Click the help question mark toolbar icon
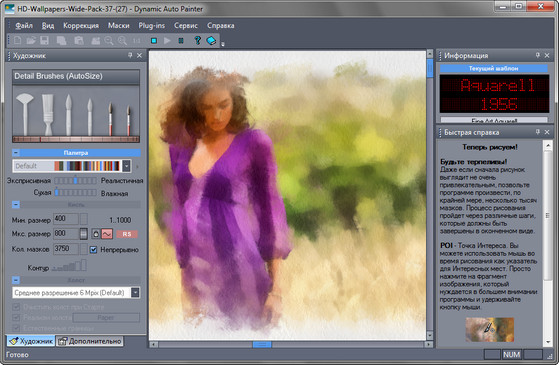Image resolution: width=559 pixels, height=365 pixels. pos(198,40)
